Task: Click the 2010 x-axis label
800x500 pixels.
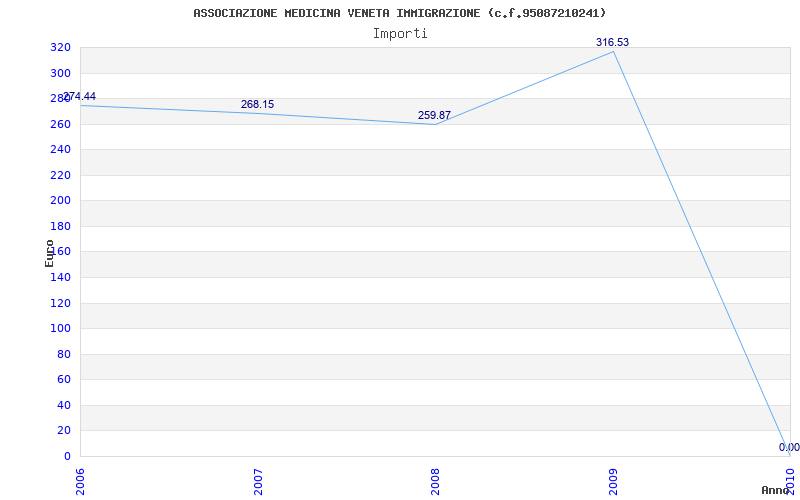Action: coord(791,482)
